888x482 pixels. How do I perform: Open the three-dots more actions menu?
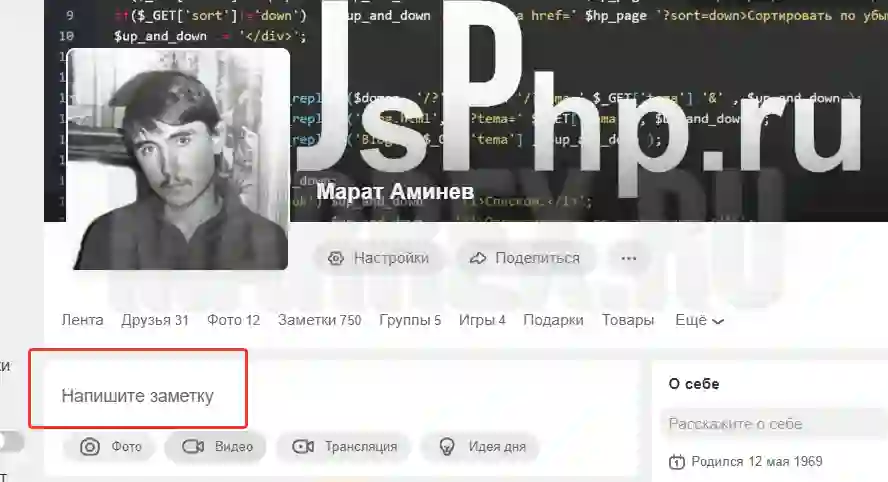tap(629, 258)
